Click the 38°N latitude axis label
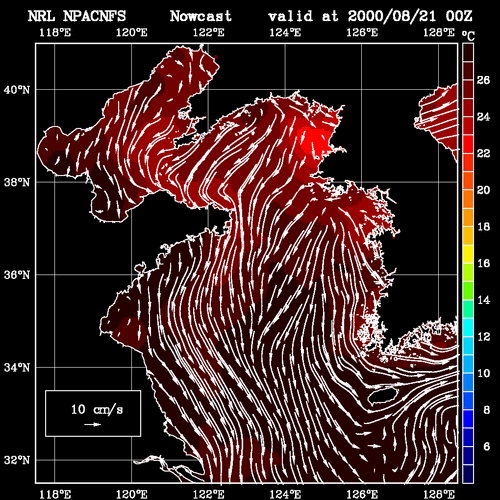 click(17, 182)
